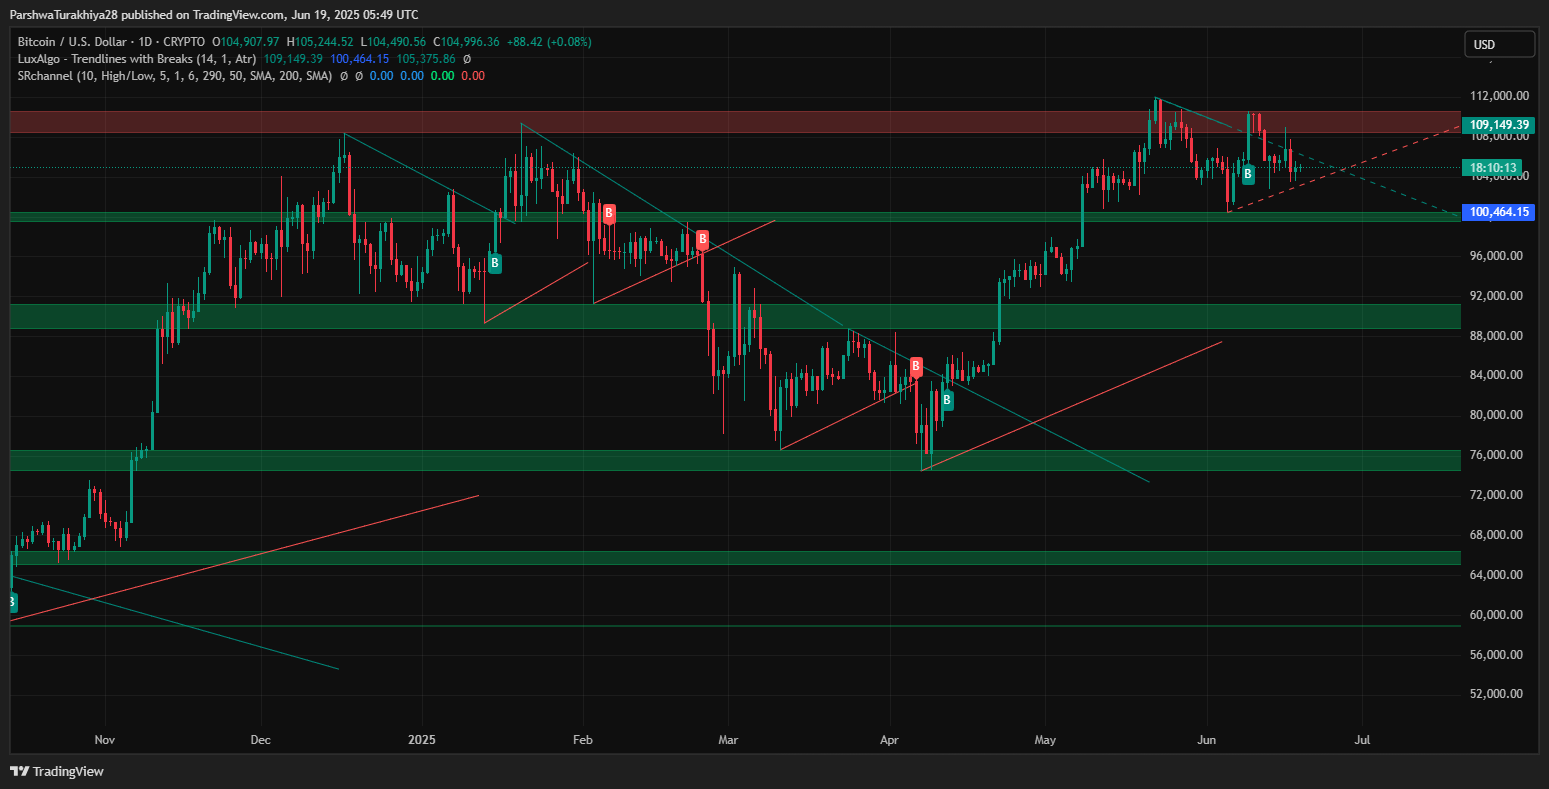Click the green B marker in mid-January
Viewport: 1549px width, 789px height.
pos(494,263)
